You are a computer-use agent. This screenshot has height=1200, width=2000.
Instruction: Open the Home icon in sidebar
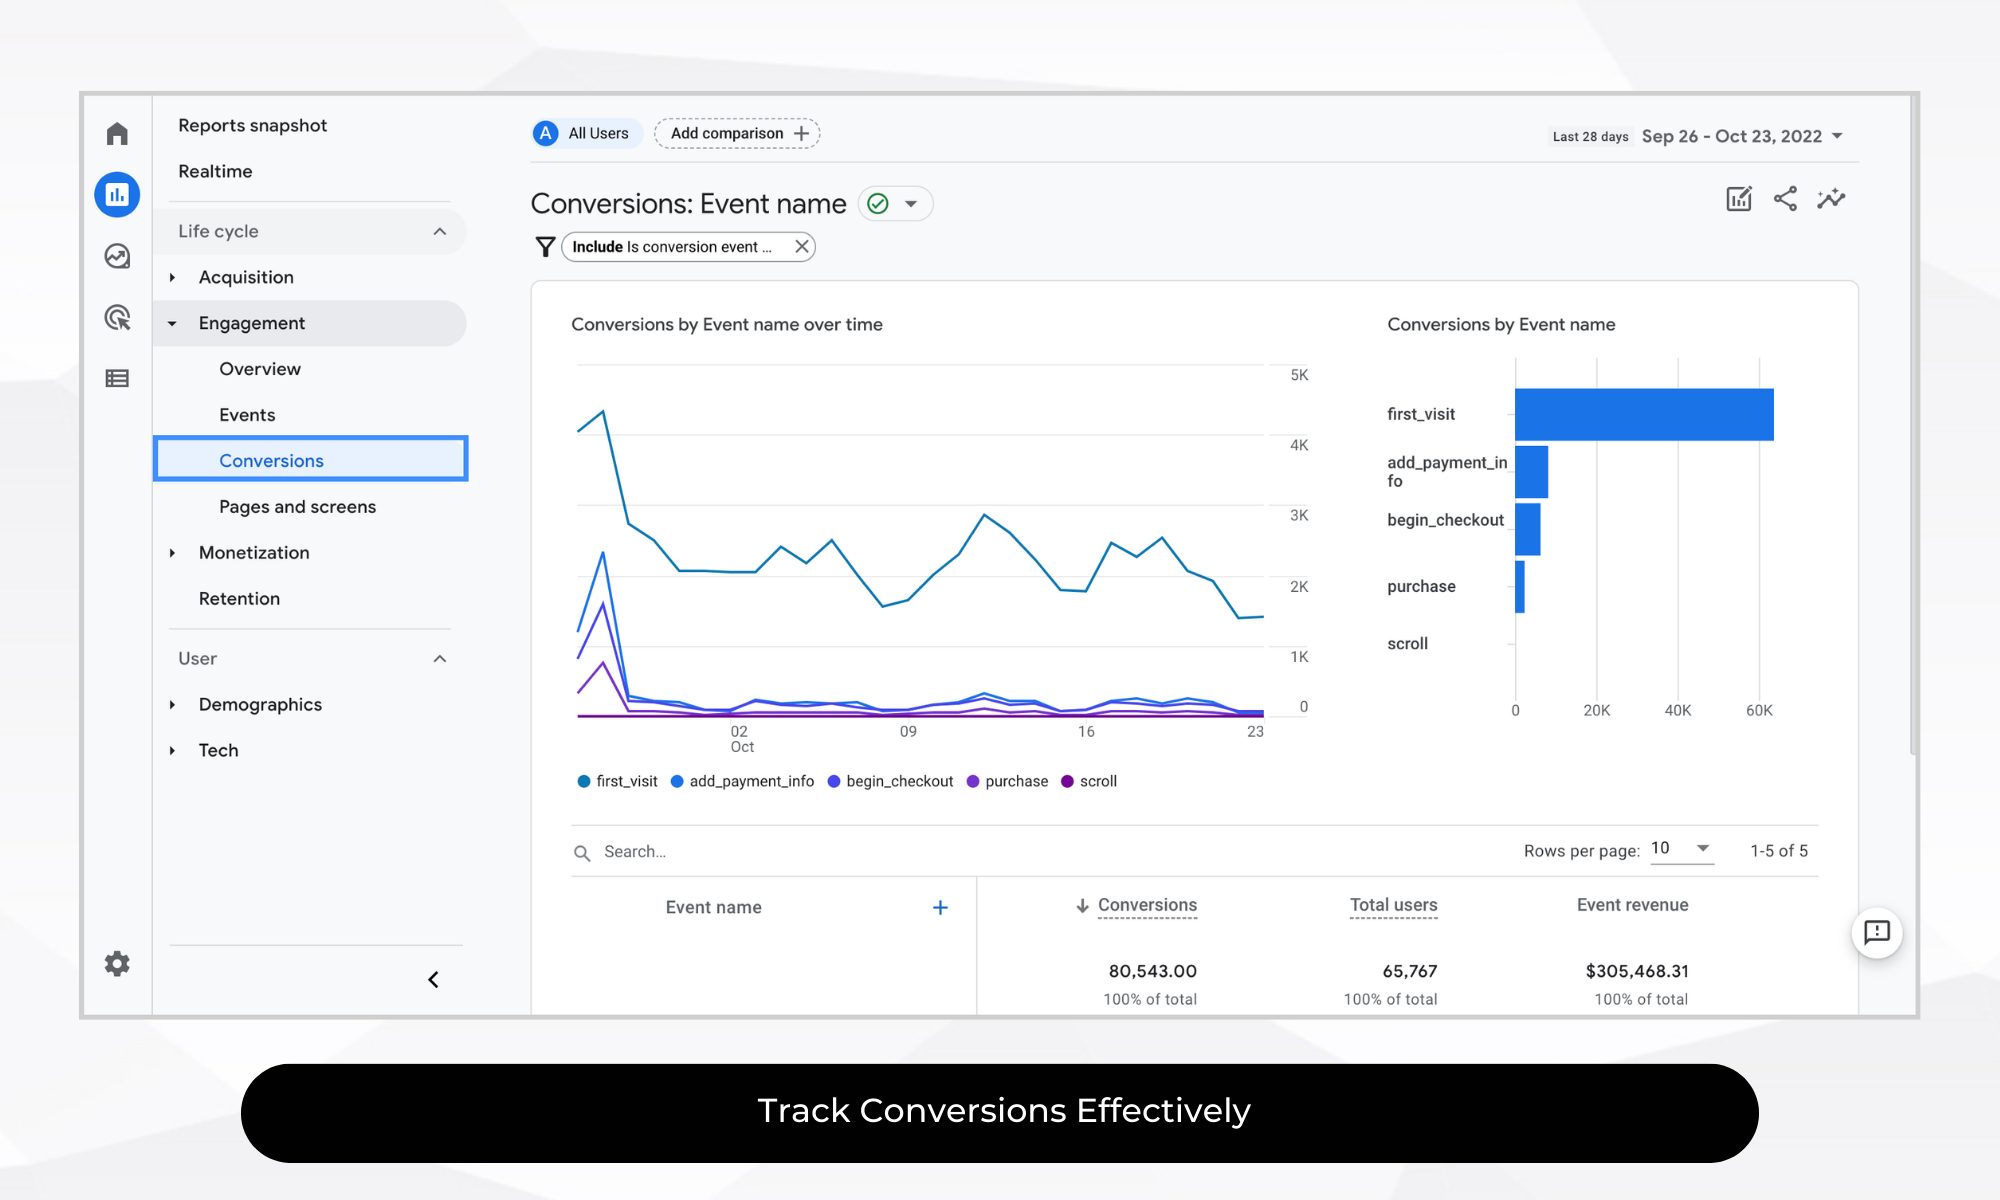coord(117,133)
